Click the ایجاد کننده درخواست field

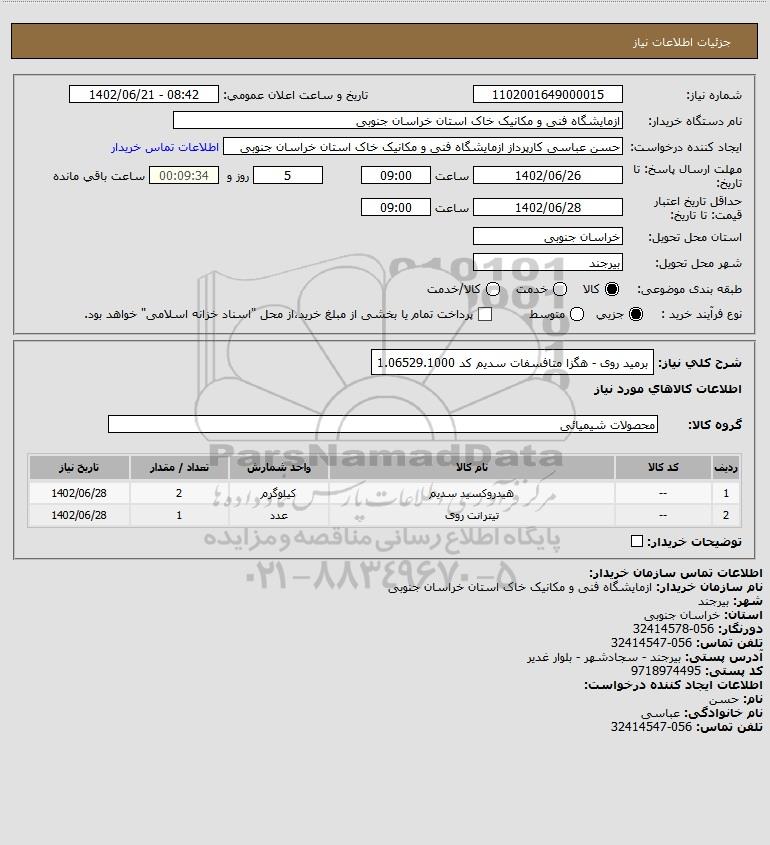tap(422, 147)
